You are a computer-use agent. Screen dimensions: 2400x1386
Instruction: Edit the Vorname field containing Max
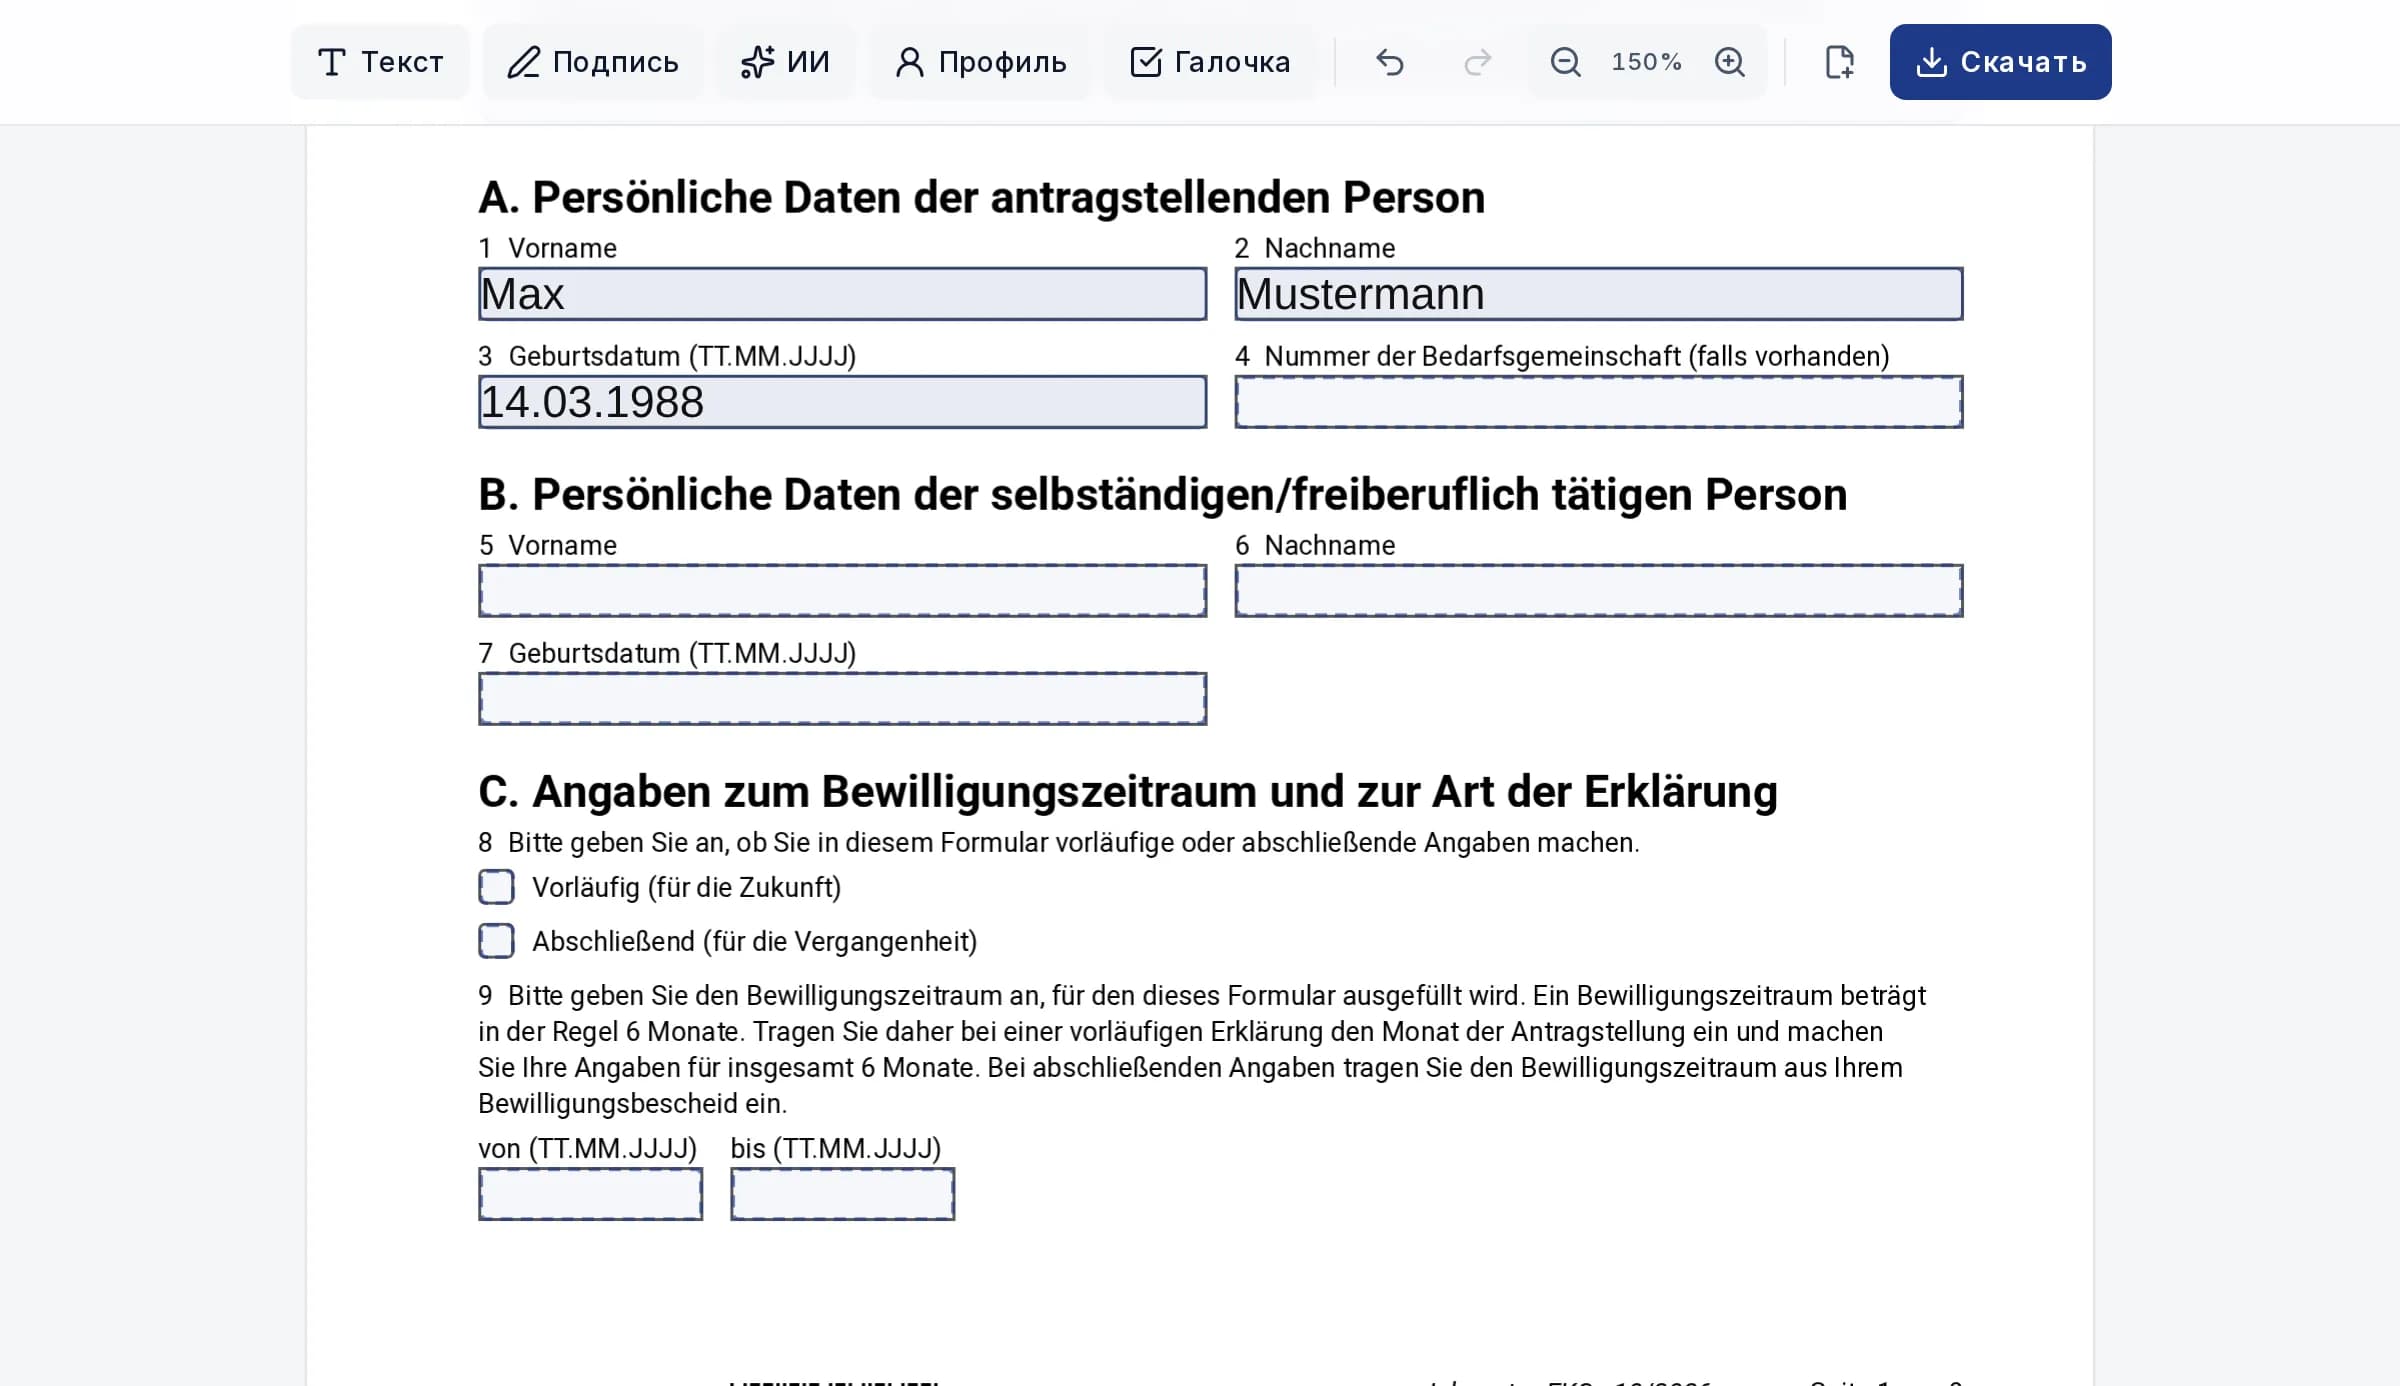842,294
